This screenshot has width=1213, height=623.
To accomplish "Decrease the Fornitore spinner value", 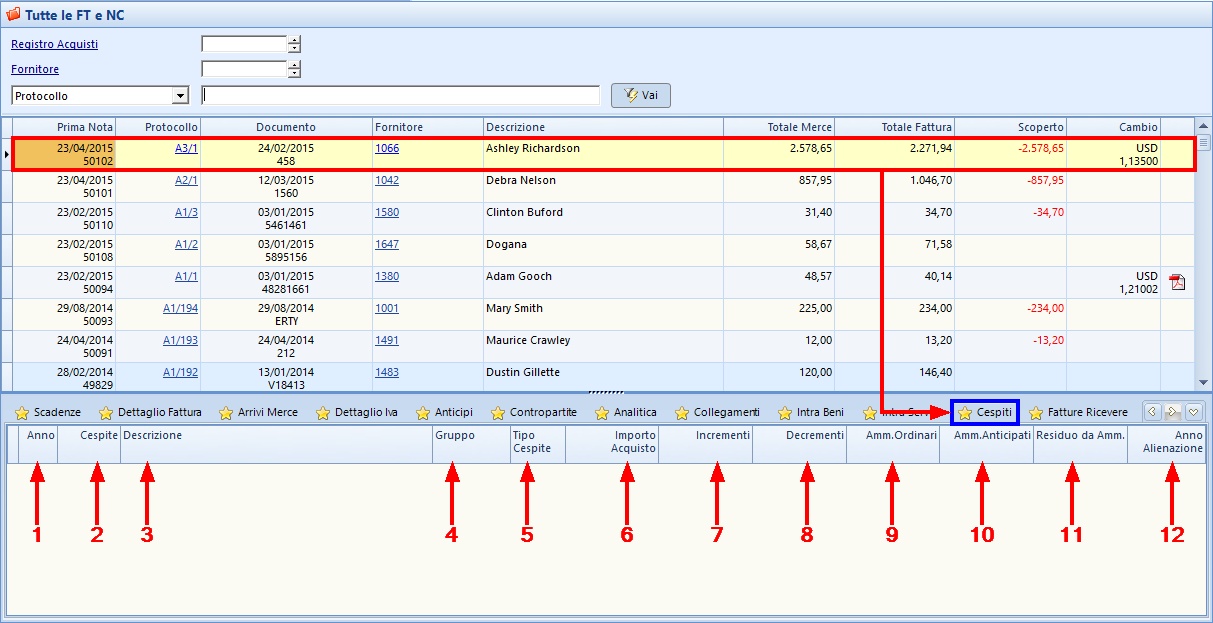I will (294, 73).
